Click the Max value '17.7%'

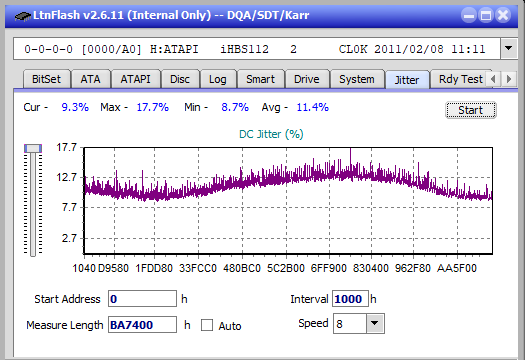tap(152, 107)
